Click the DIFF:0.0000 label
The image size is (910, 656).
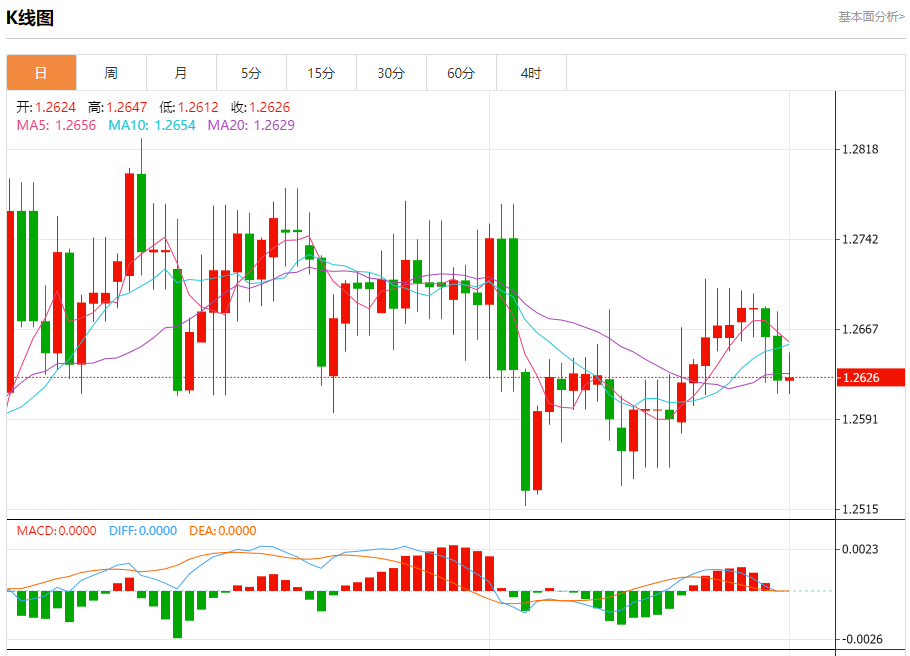(143, 531)
